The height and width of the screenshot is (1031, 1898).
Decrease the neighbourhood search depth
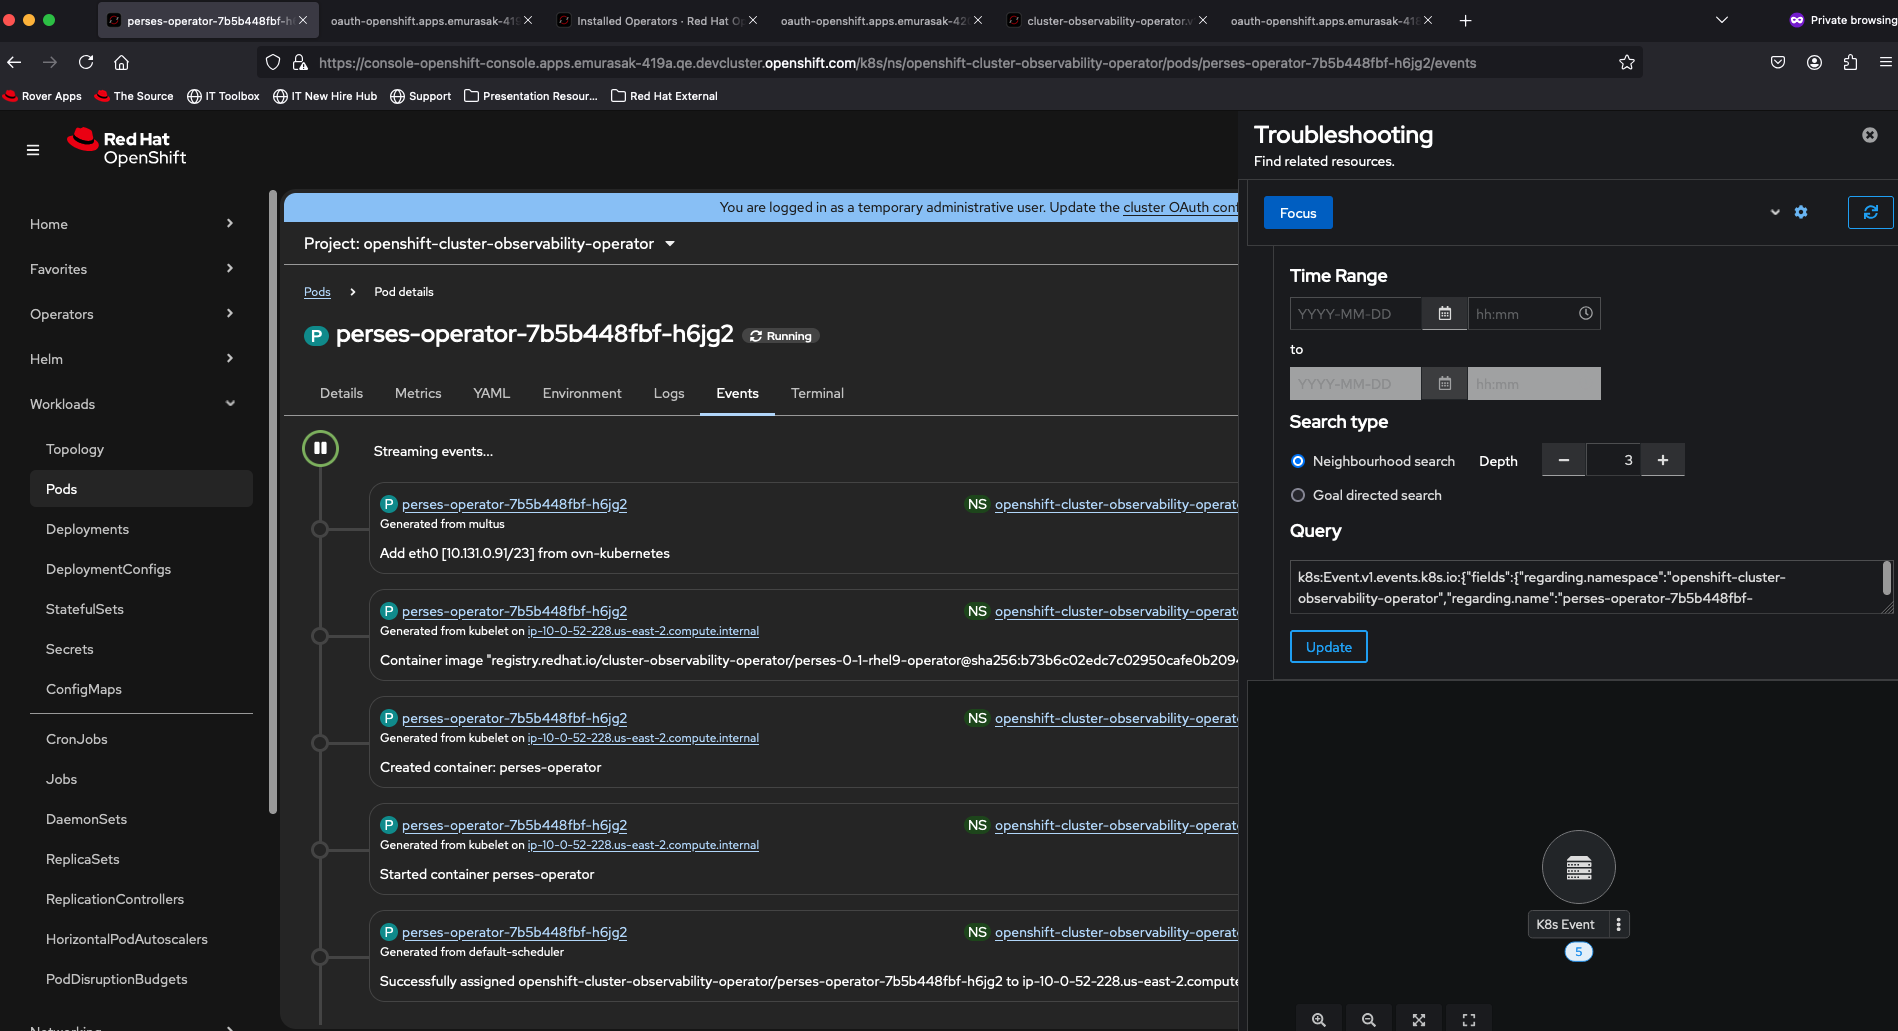click(x=1563, y=460)
